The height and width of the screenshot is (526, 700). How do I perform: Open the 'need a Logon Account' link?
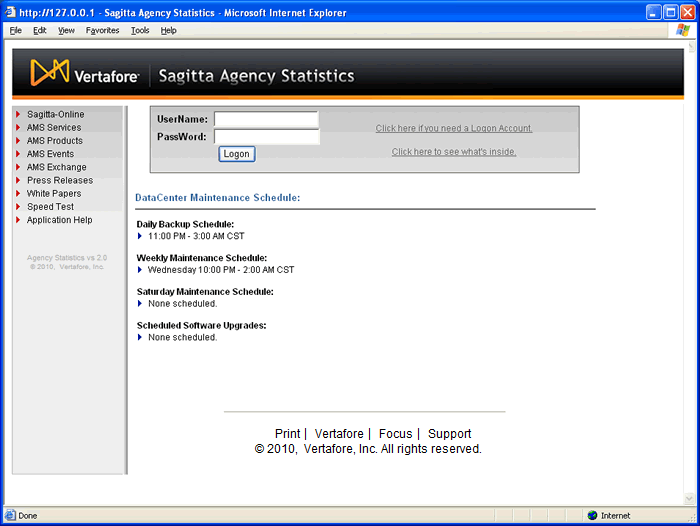click(454, 128)
